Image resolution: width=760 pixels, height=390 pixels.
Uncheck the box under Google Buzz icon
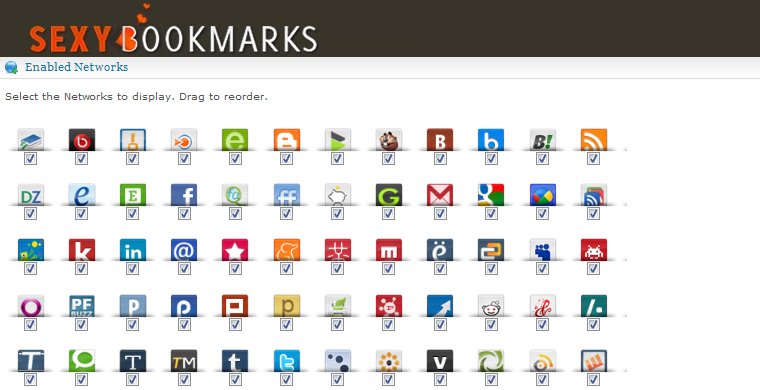[x=542, y=214]
